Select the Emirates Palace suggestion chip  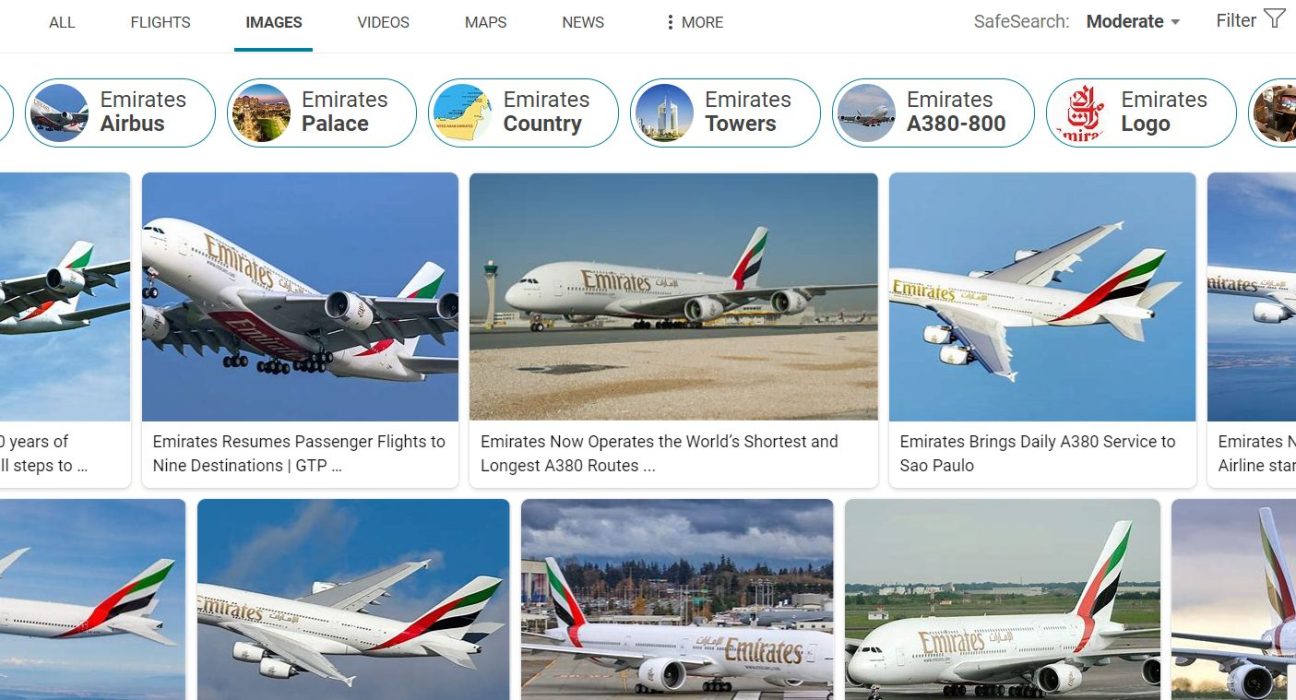pos(322,113)
